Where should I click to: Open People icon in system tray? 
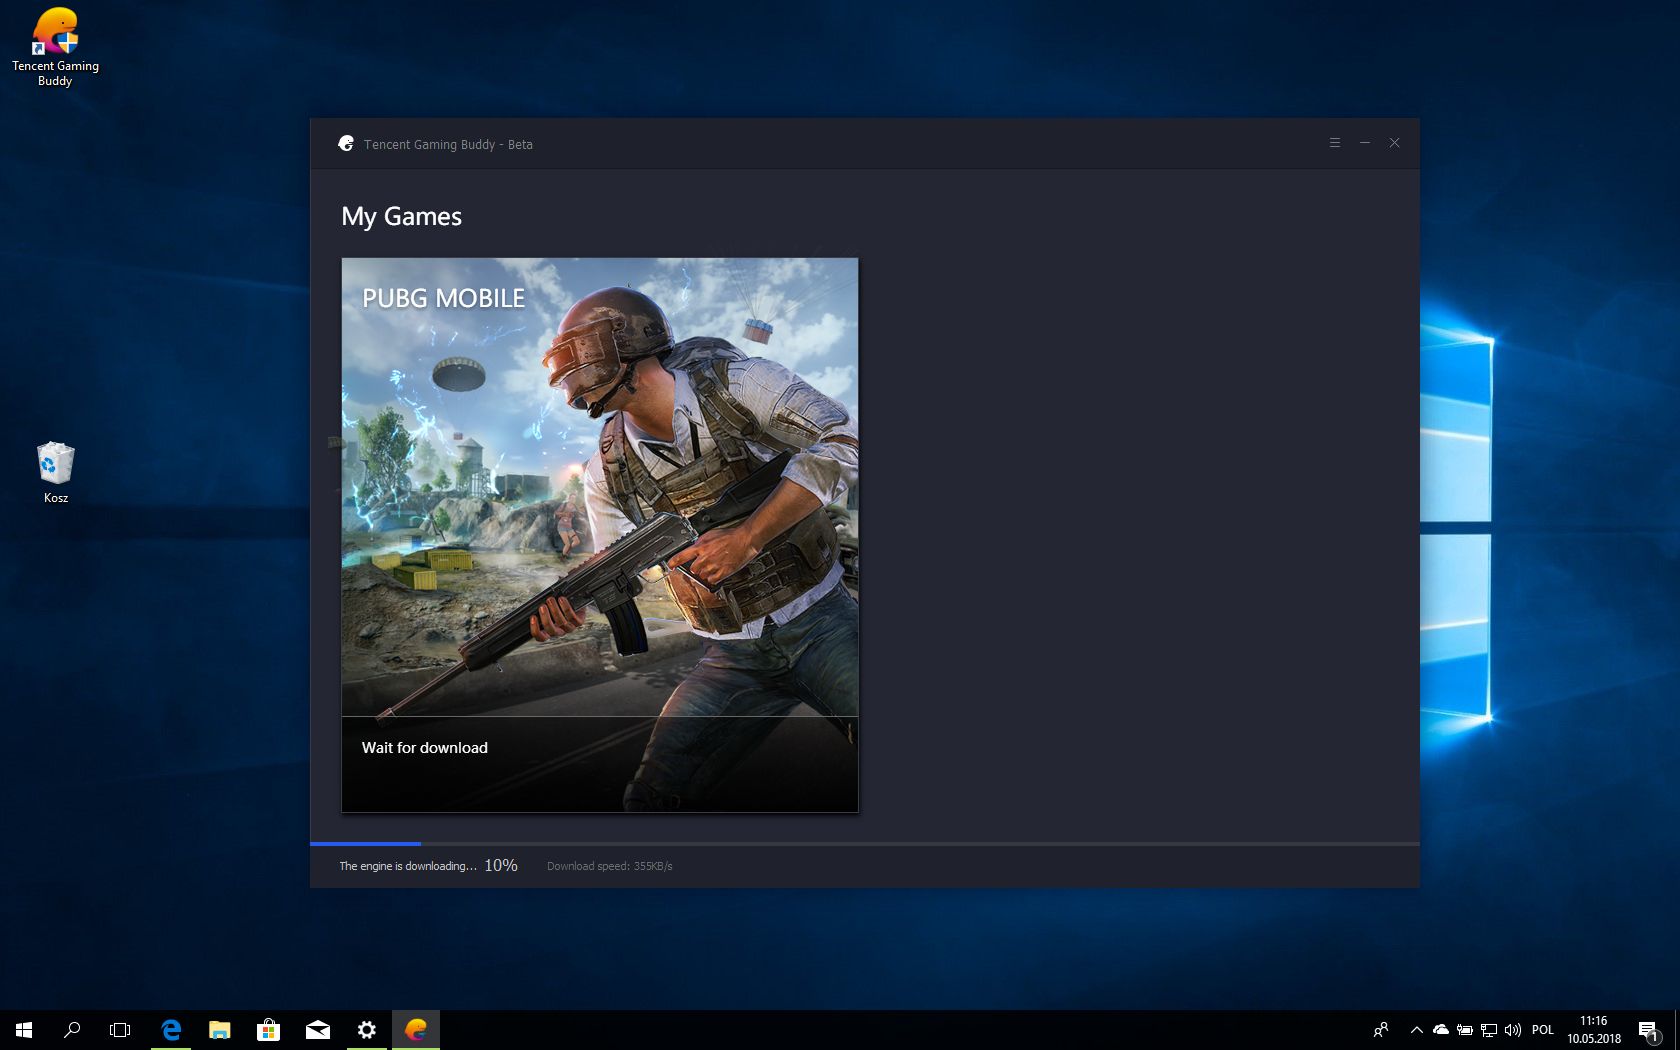pos(1381,1029)
